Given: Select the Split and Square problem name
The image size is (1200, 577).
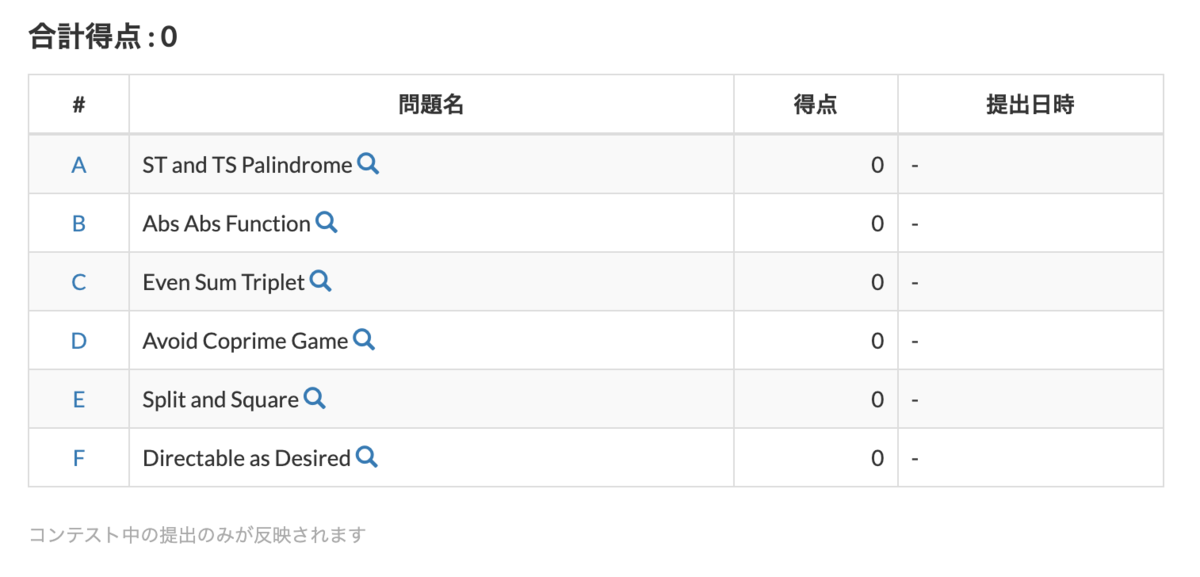Looking at the screenshot, I should click(220, 399).
